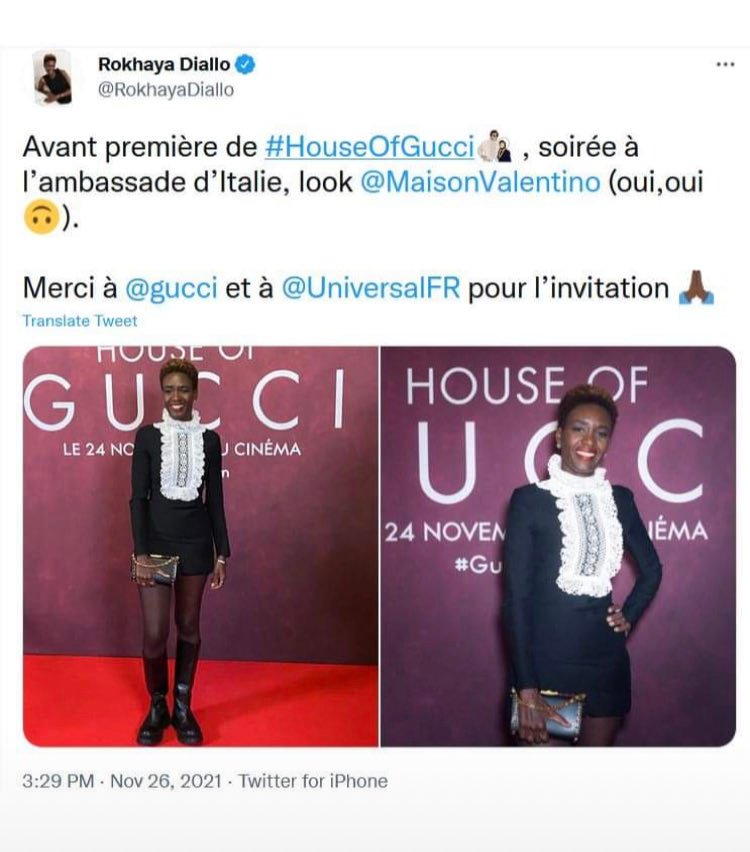Click the line Merci à pour l'invitation
Screen dimensions: 750x852
click(368, 288)
